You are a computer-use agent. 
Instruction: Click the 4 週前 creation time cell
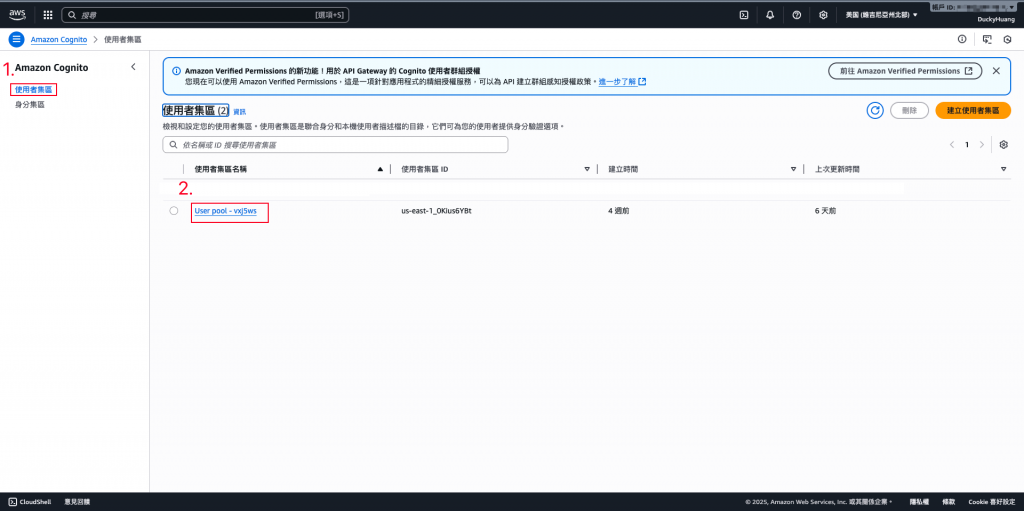(618, 211)
